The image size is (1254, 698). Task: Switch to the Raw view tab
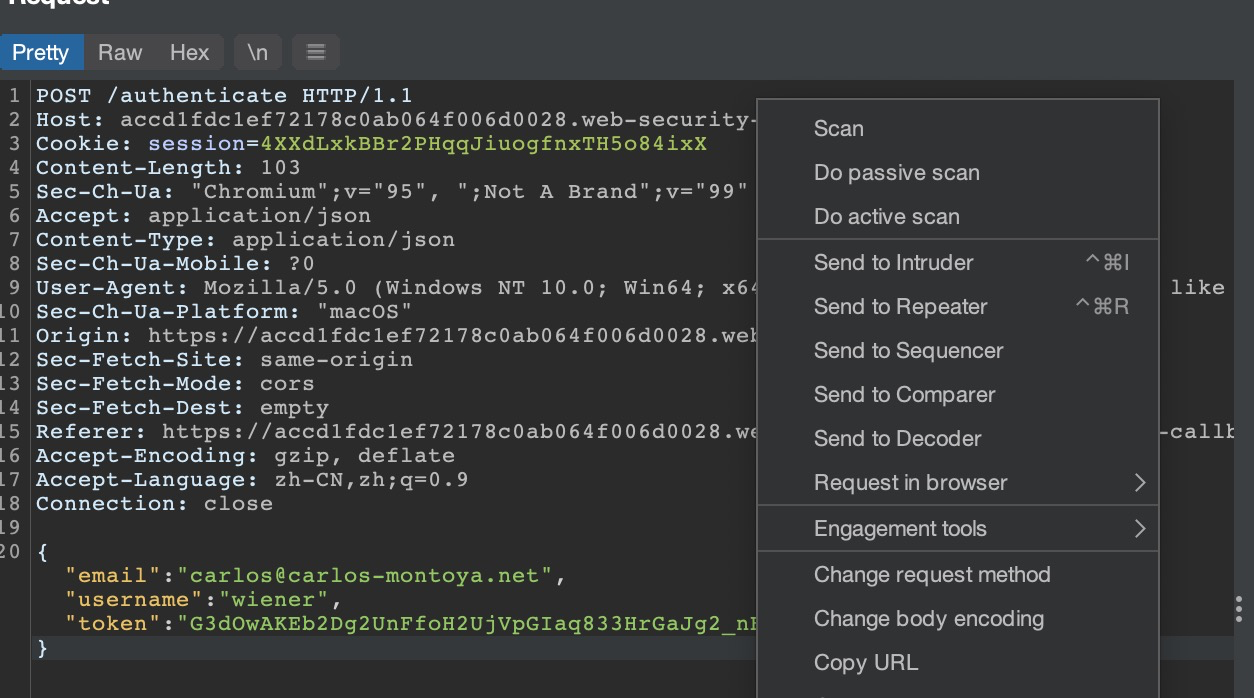click(120, 52)
